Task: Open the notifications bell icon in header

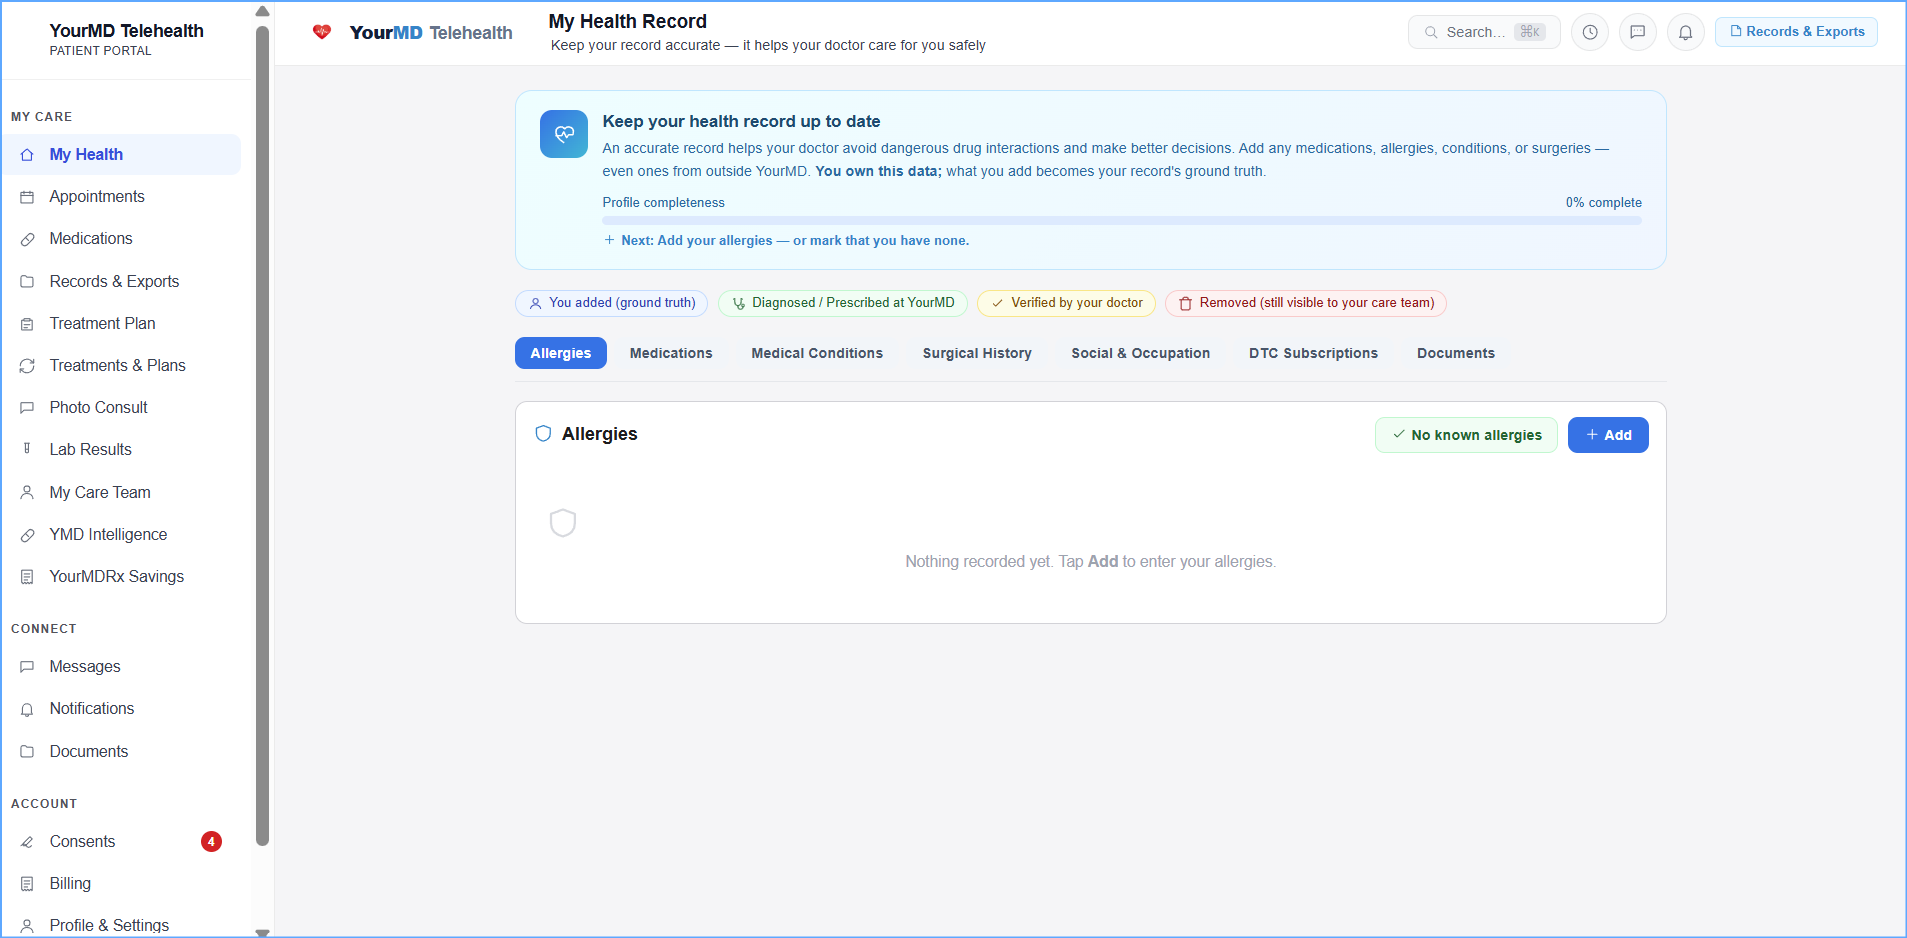Action: tap(1686, 32)
